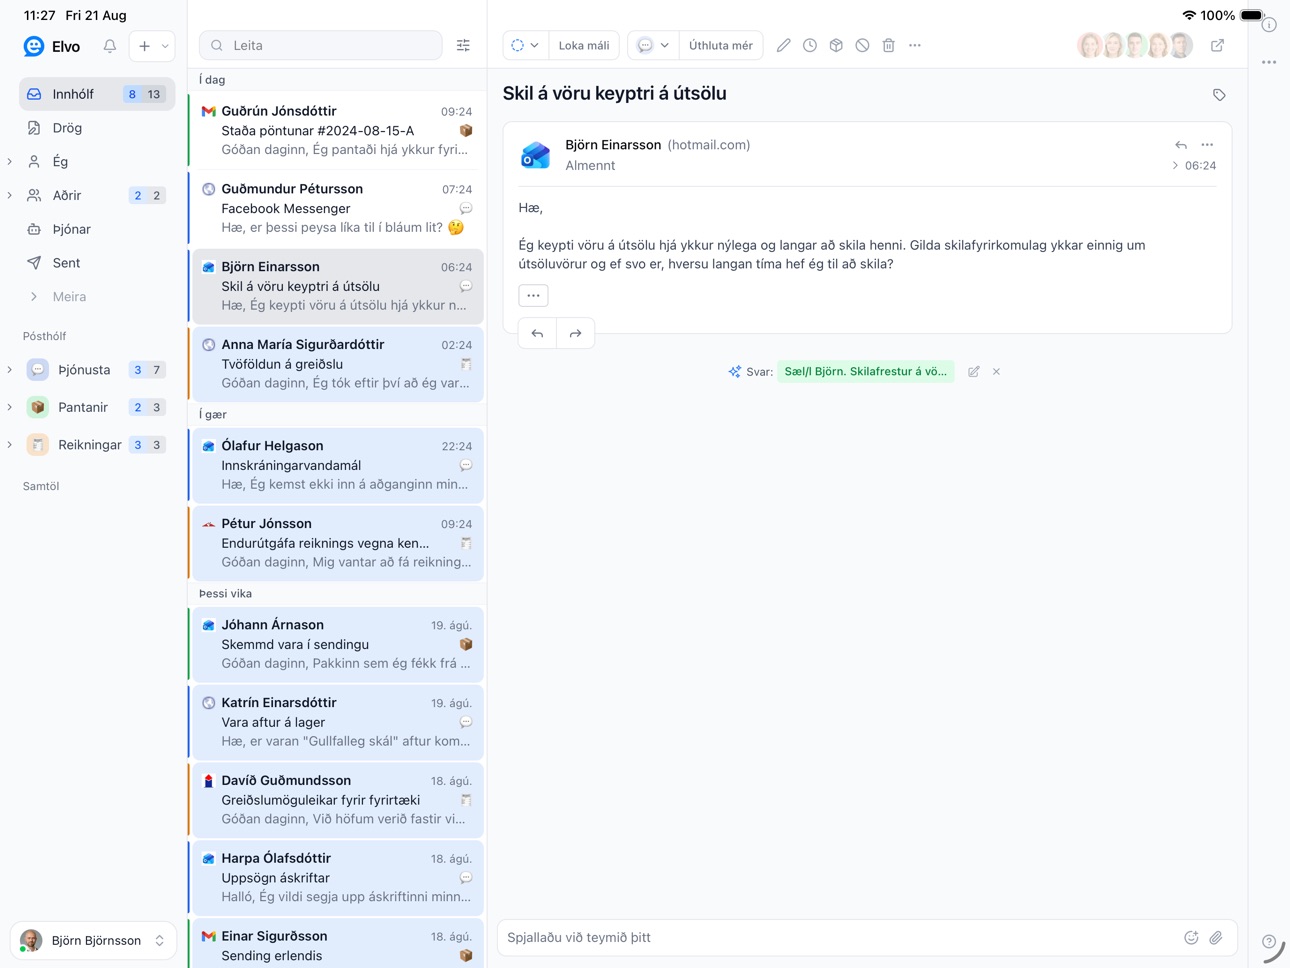Viewport: 1290px width, 968px height.
Task: Open the channel chat bubble dropdown
Action: pyautogui.click(x=653, y=46)
